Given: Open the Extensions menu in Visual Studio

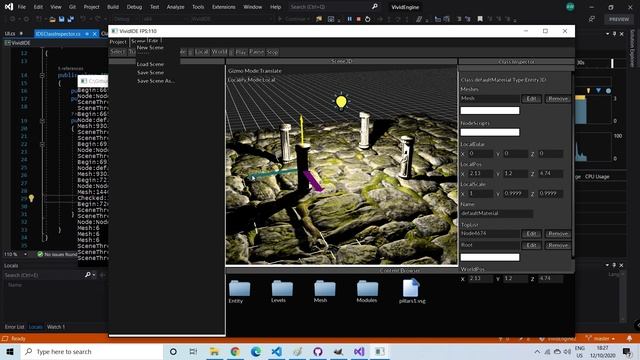Looking at the screenshot, I should coord(223,7).
